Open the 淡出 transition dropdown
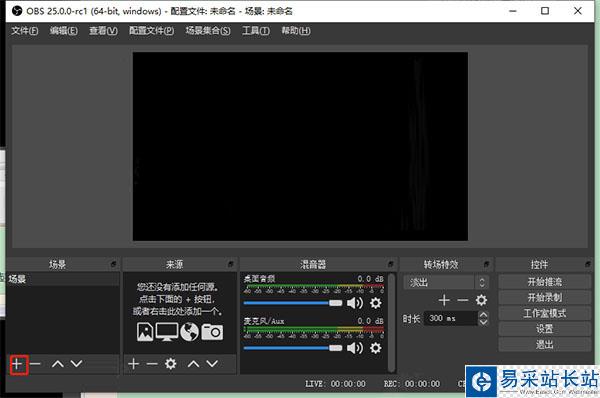Screen dimensions: 600x398 coord(446,282)
